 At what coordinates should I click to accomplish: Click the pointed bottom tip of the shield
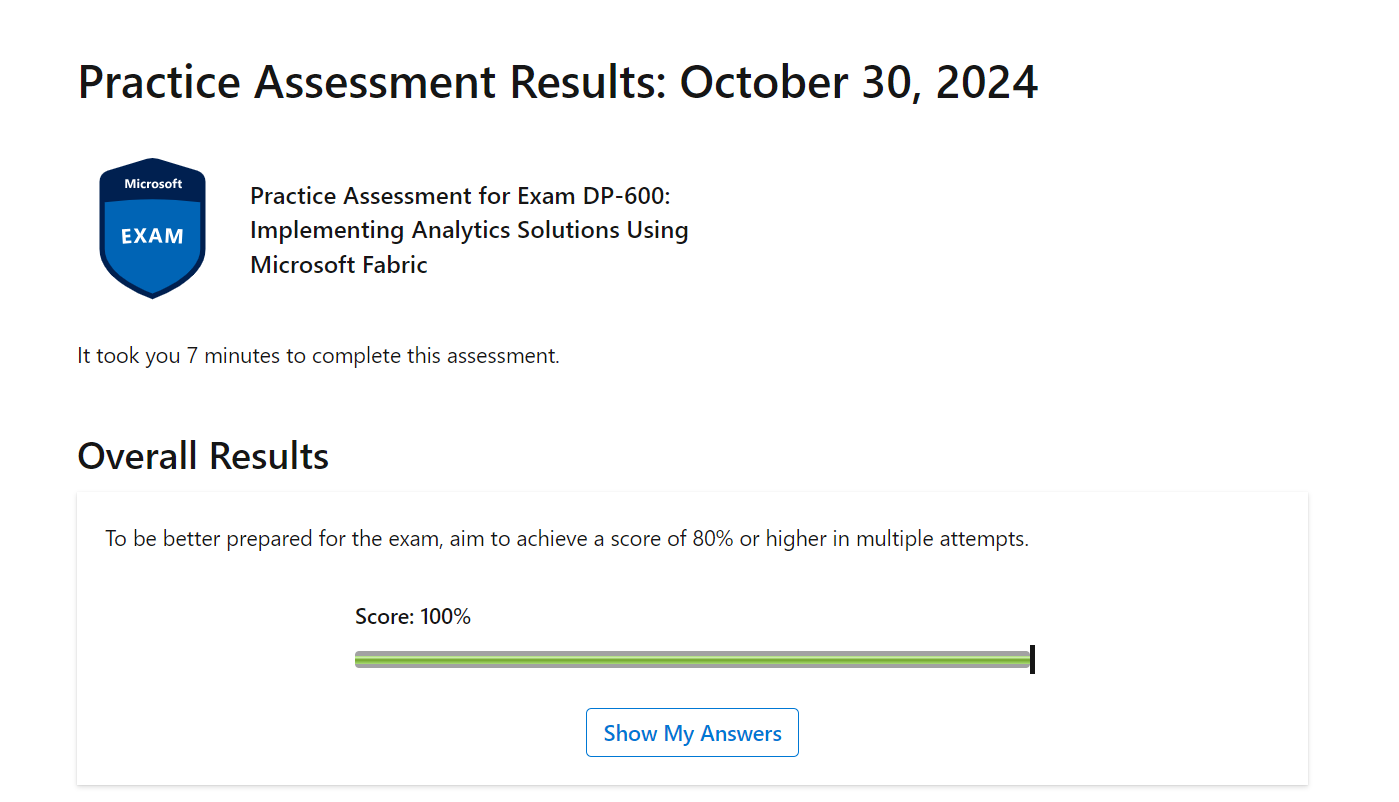point(152,294)
